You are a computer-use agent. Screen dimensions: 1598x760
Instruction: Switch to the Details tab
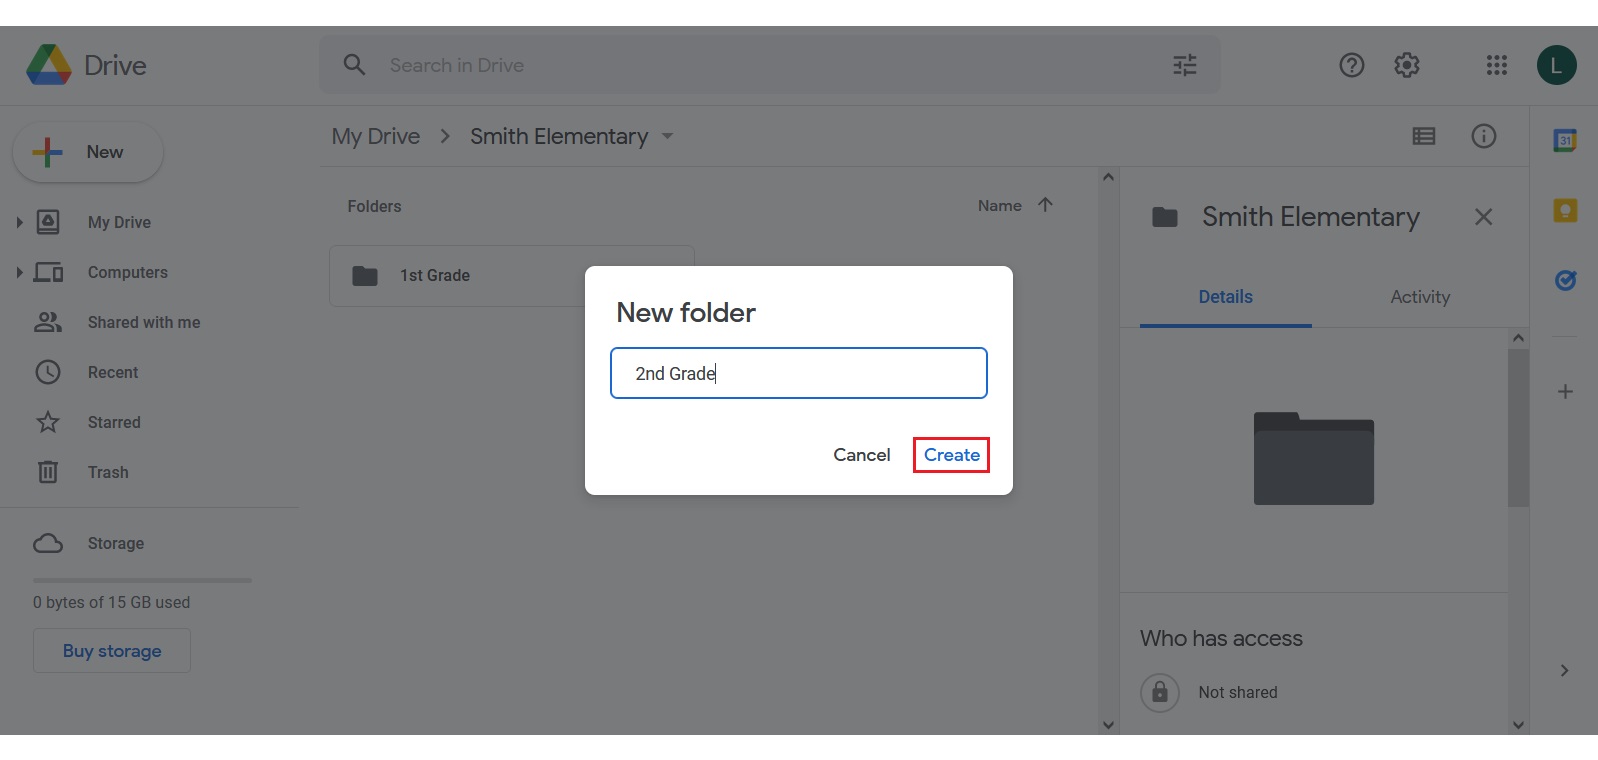click(x=1226, y=297)
